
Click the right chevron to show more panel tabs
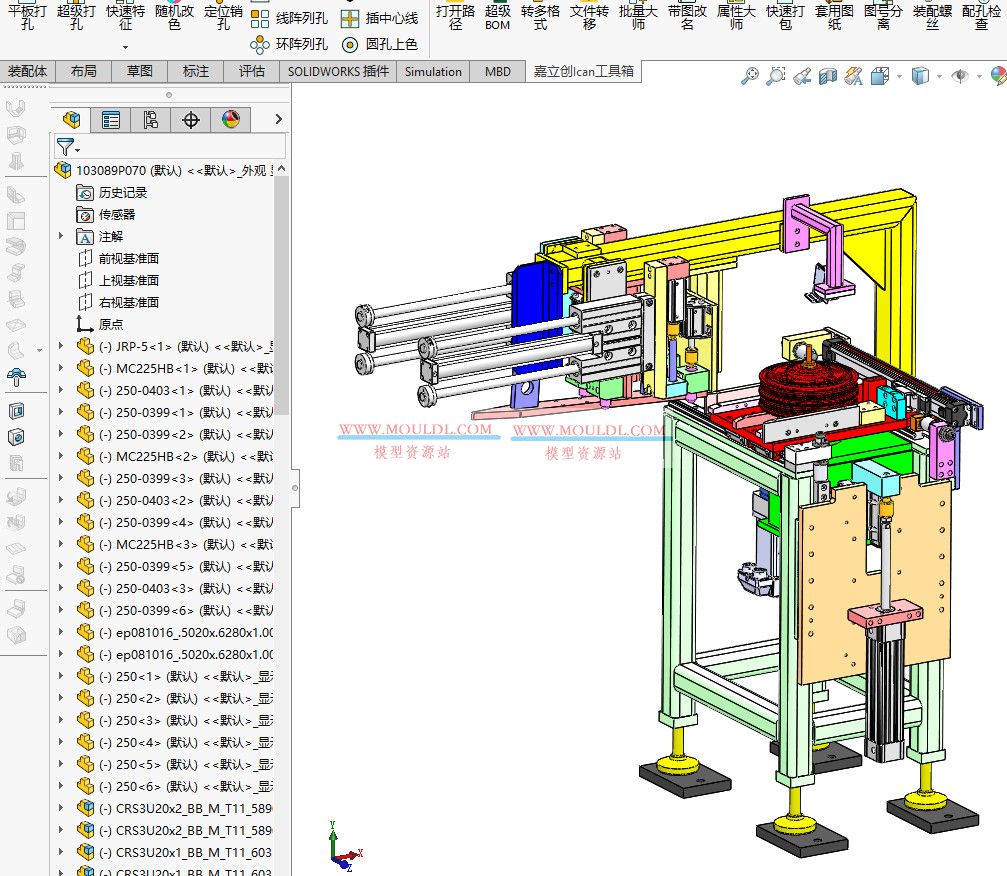coord(278,120)
